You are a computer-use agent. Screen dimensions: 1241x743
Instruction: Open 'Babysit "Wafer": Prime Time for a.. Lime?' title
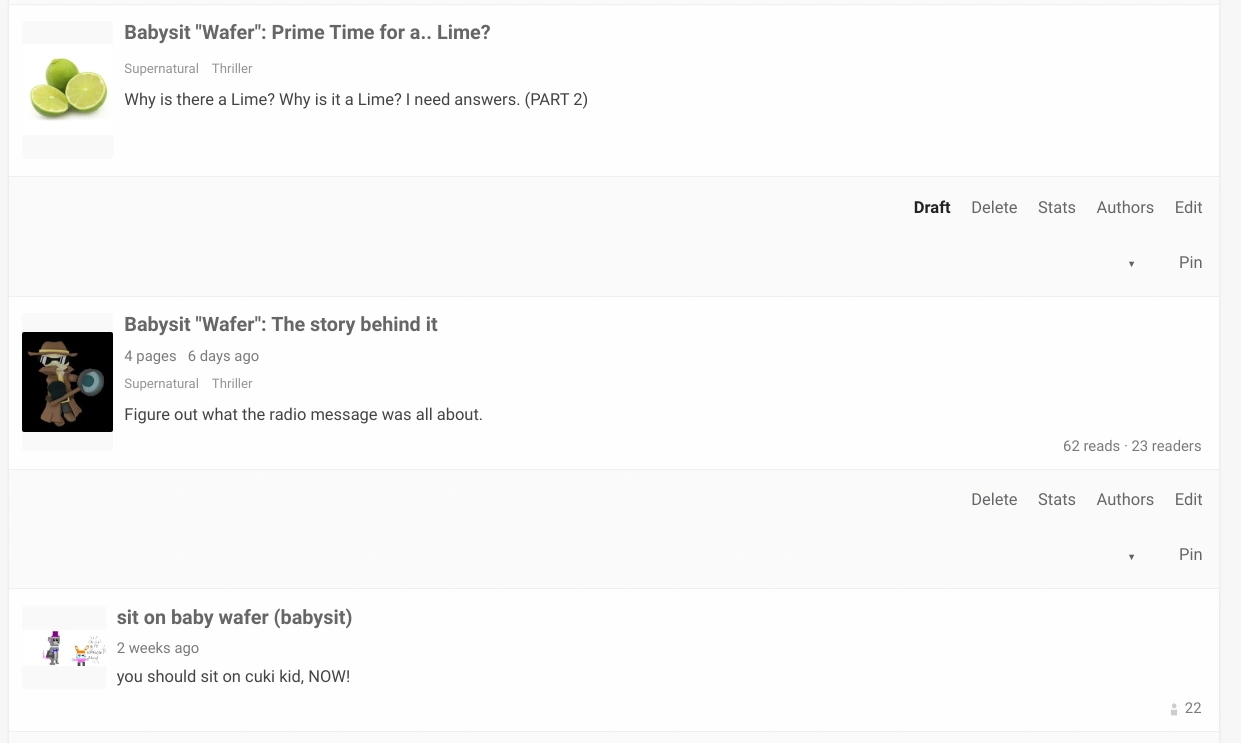pos(307,33)
